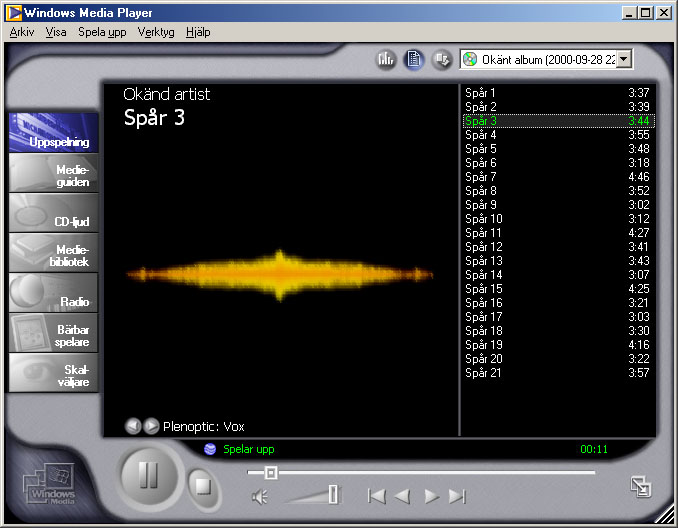The width and height of the screenshot is (678, 528).
Task: Open the Verktyg menu
Action: pos(156,32)
